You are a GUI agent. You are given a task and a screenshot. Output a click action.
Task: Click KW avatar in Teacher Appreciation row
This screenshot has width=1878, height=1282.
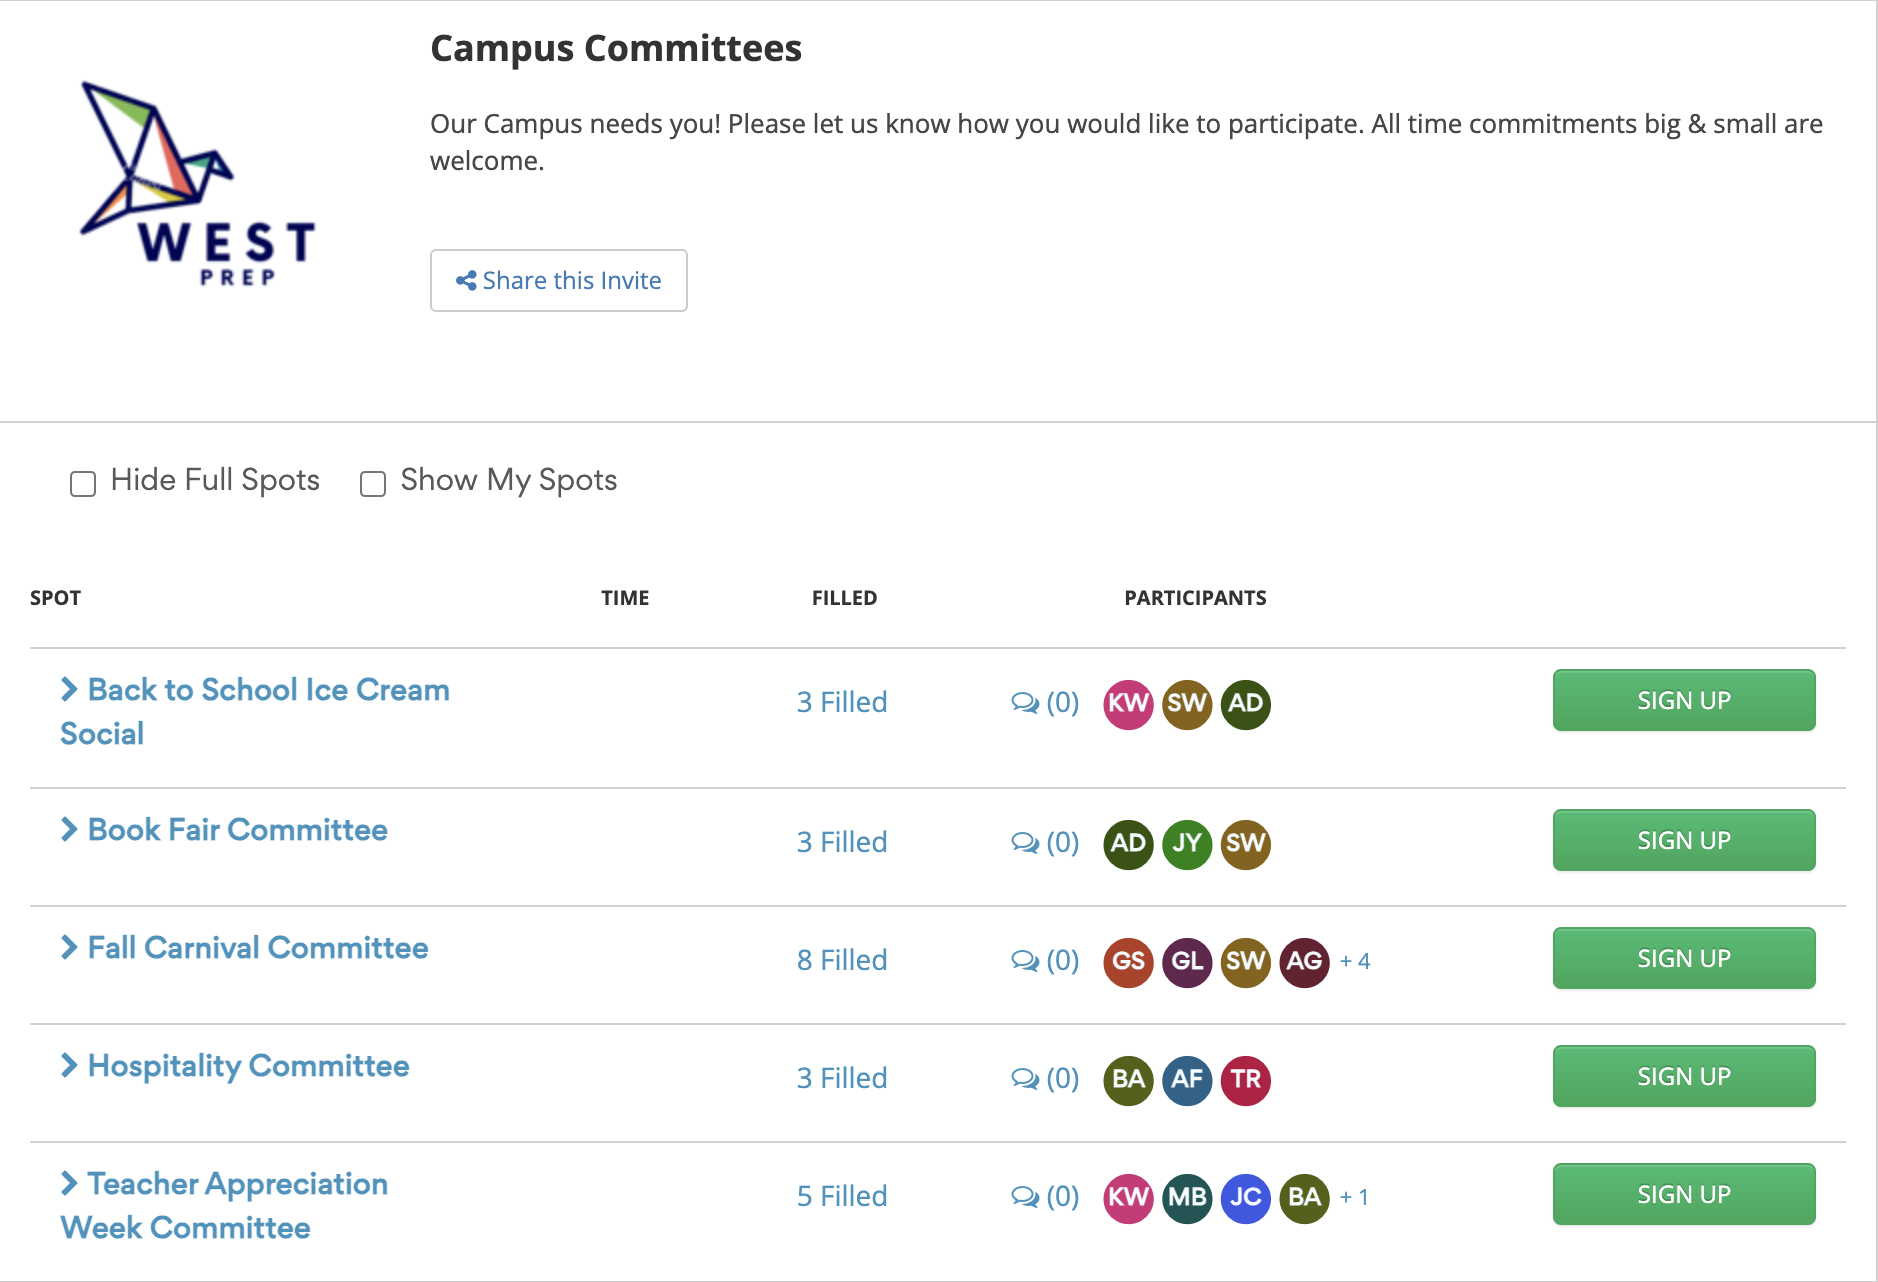point(1128,1198)
